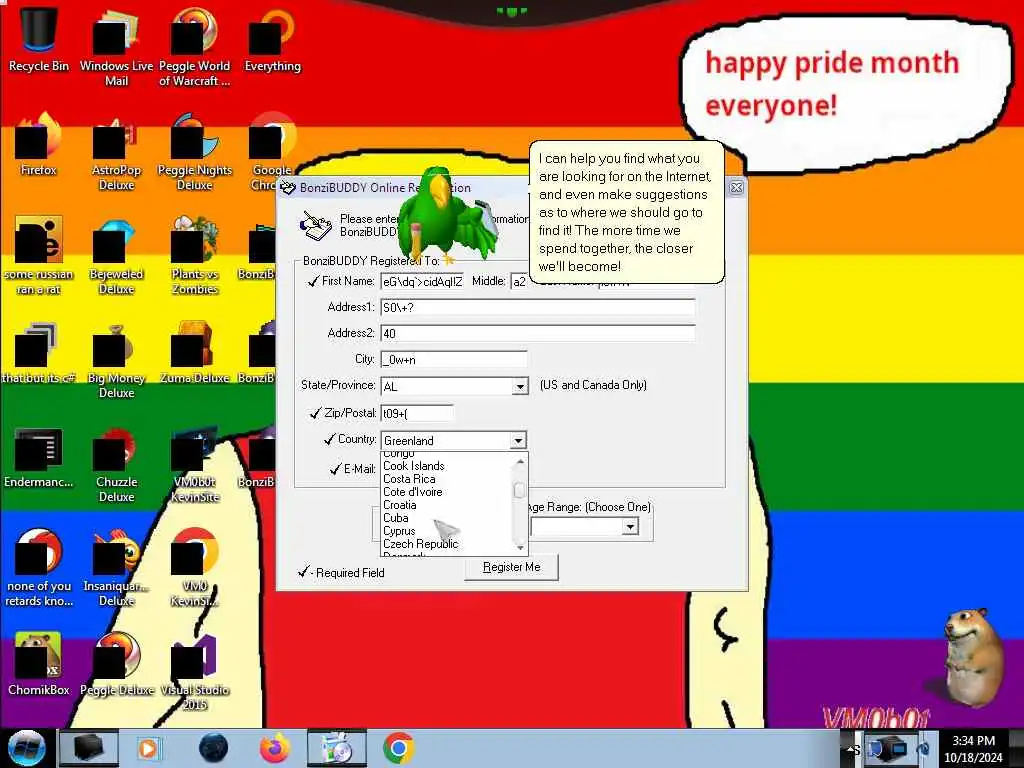Click the Zip/Postal input field
Viewport: 1024px width, 768px height.
click(x=417, y=413)
